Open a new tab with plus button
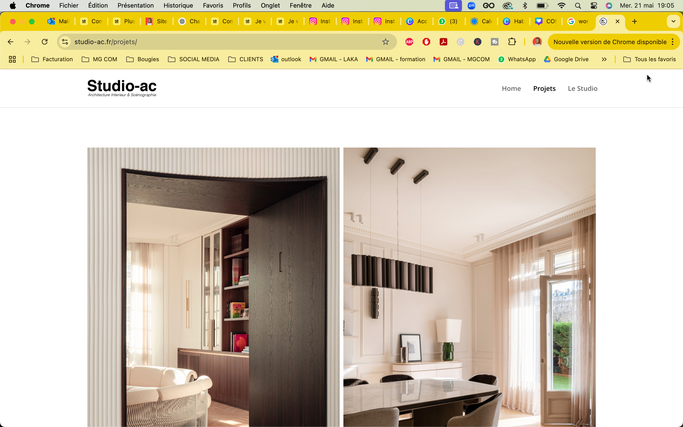This screenshot has width=683, height=427. point(634,21)
